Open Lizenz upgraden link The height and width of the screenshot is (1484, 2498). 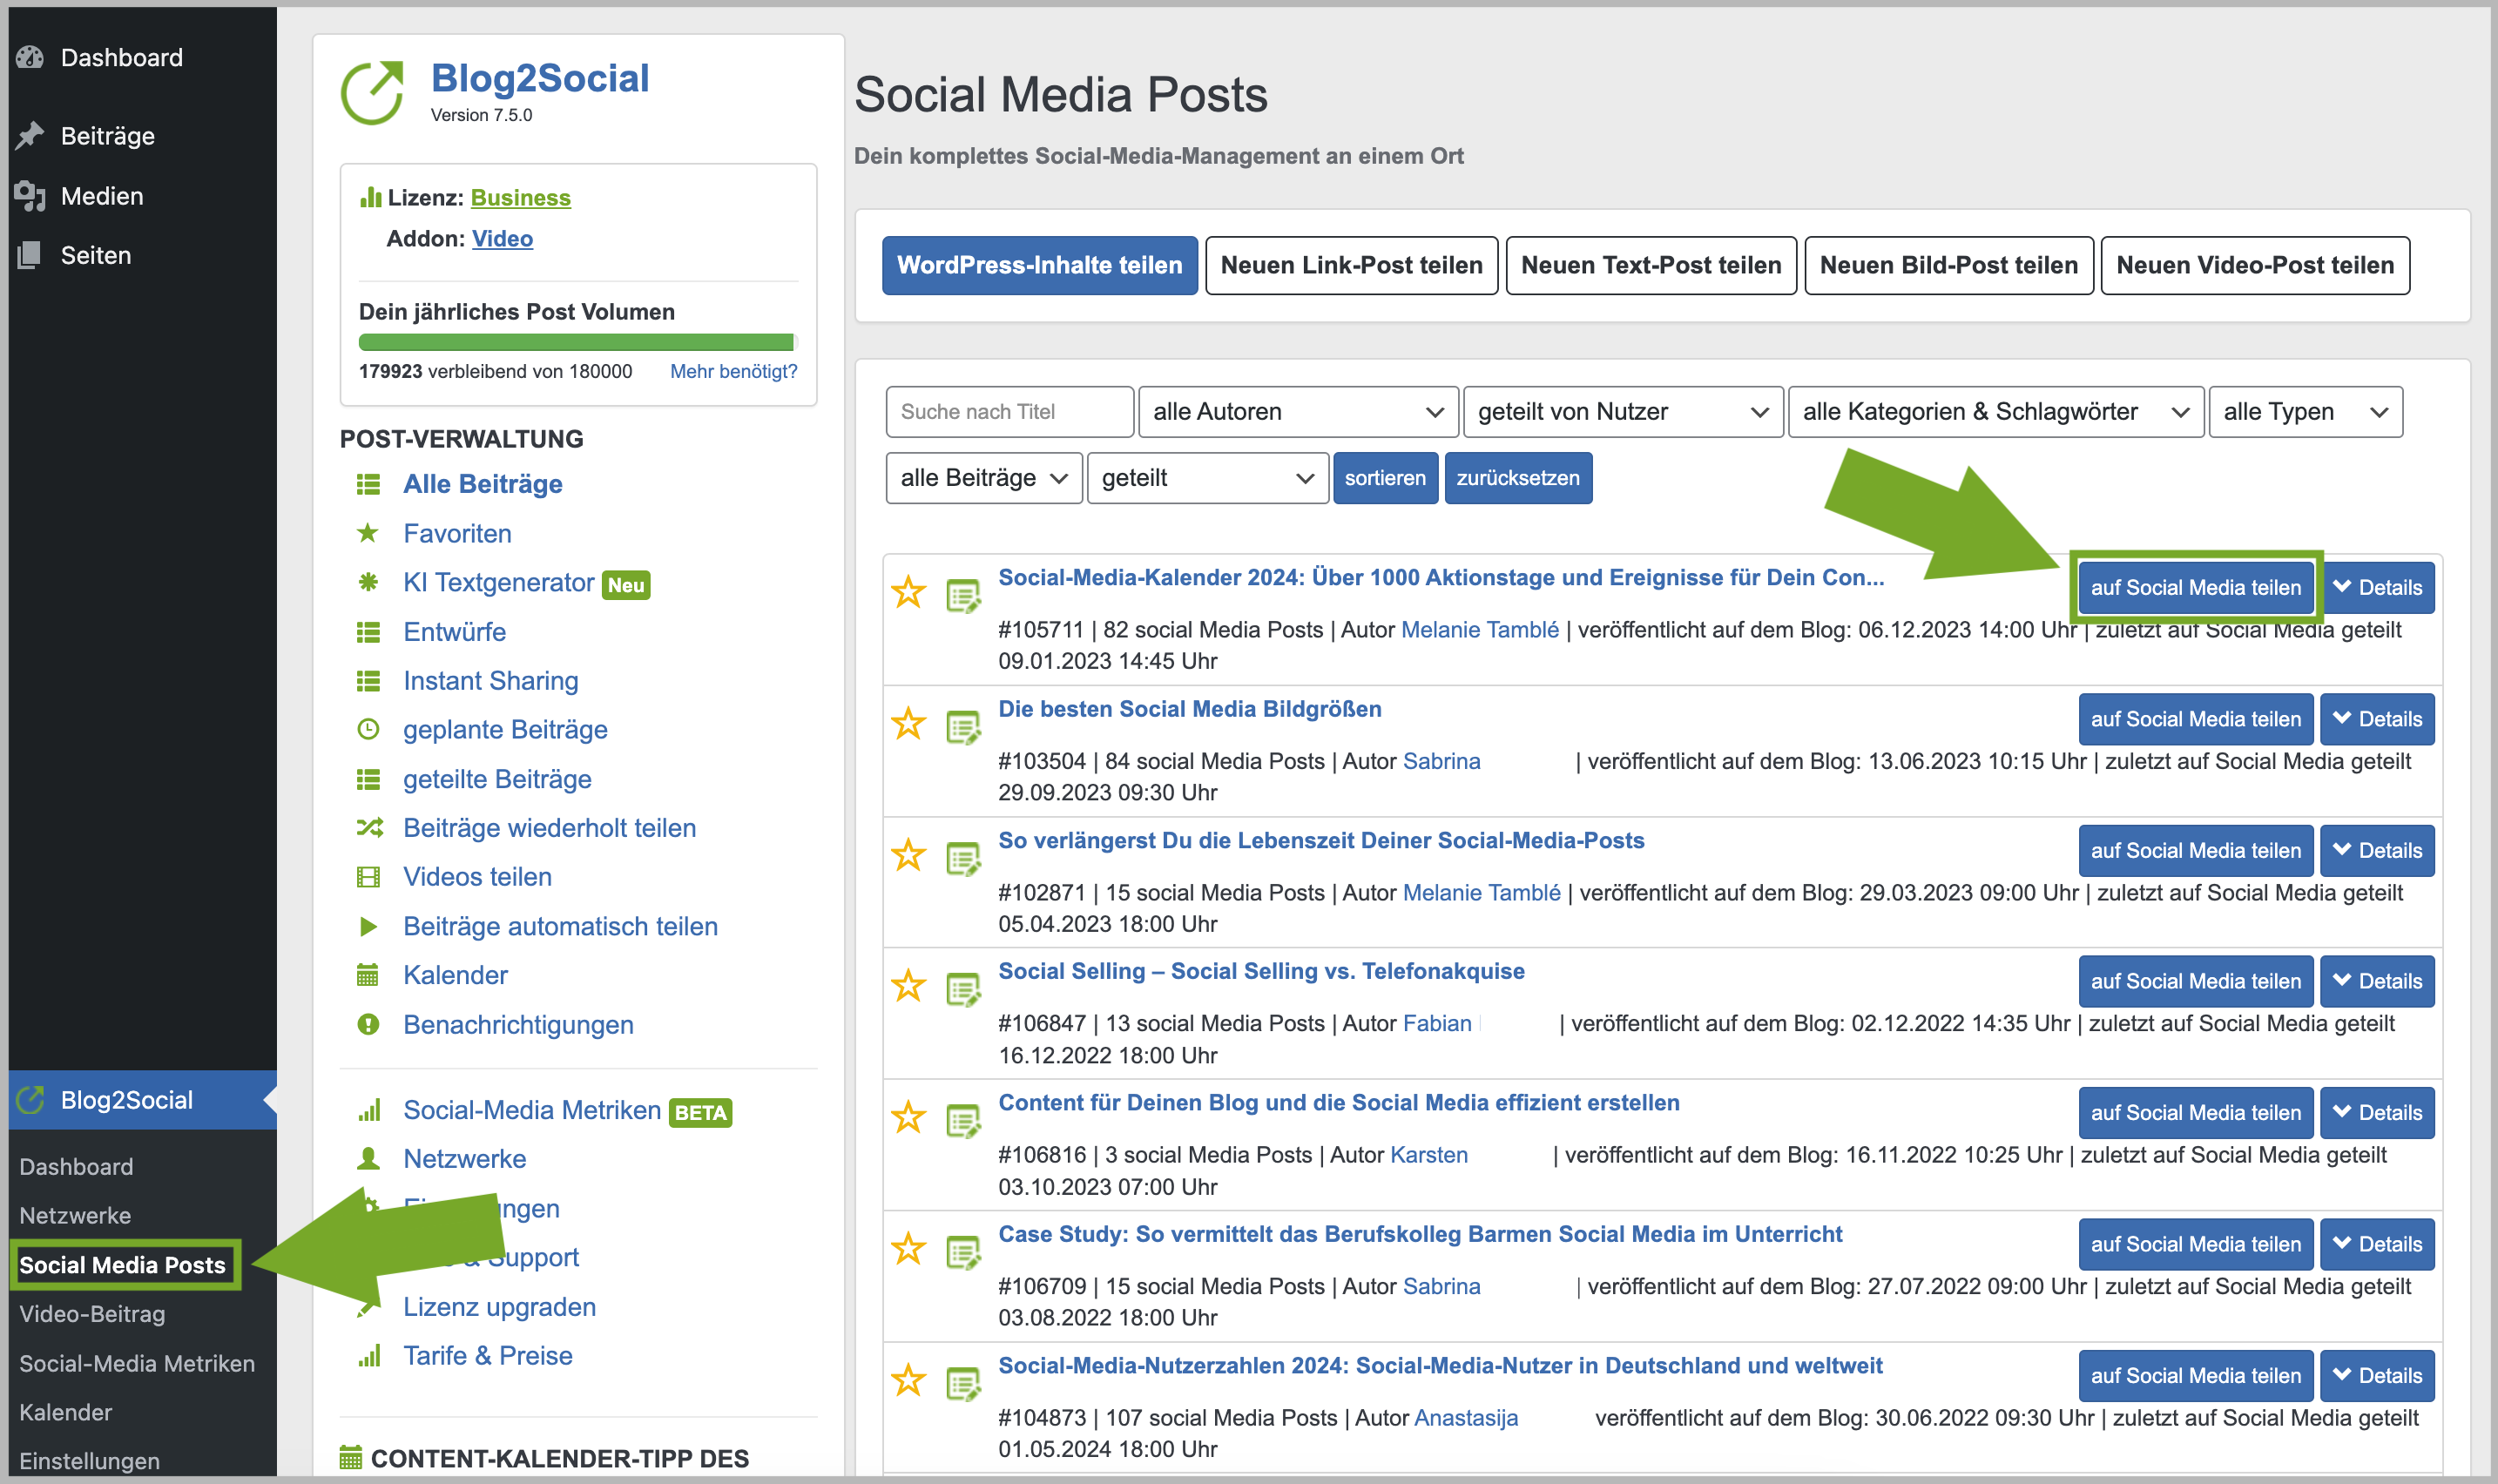point(499,1307)
